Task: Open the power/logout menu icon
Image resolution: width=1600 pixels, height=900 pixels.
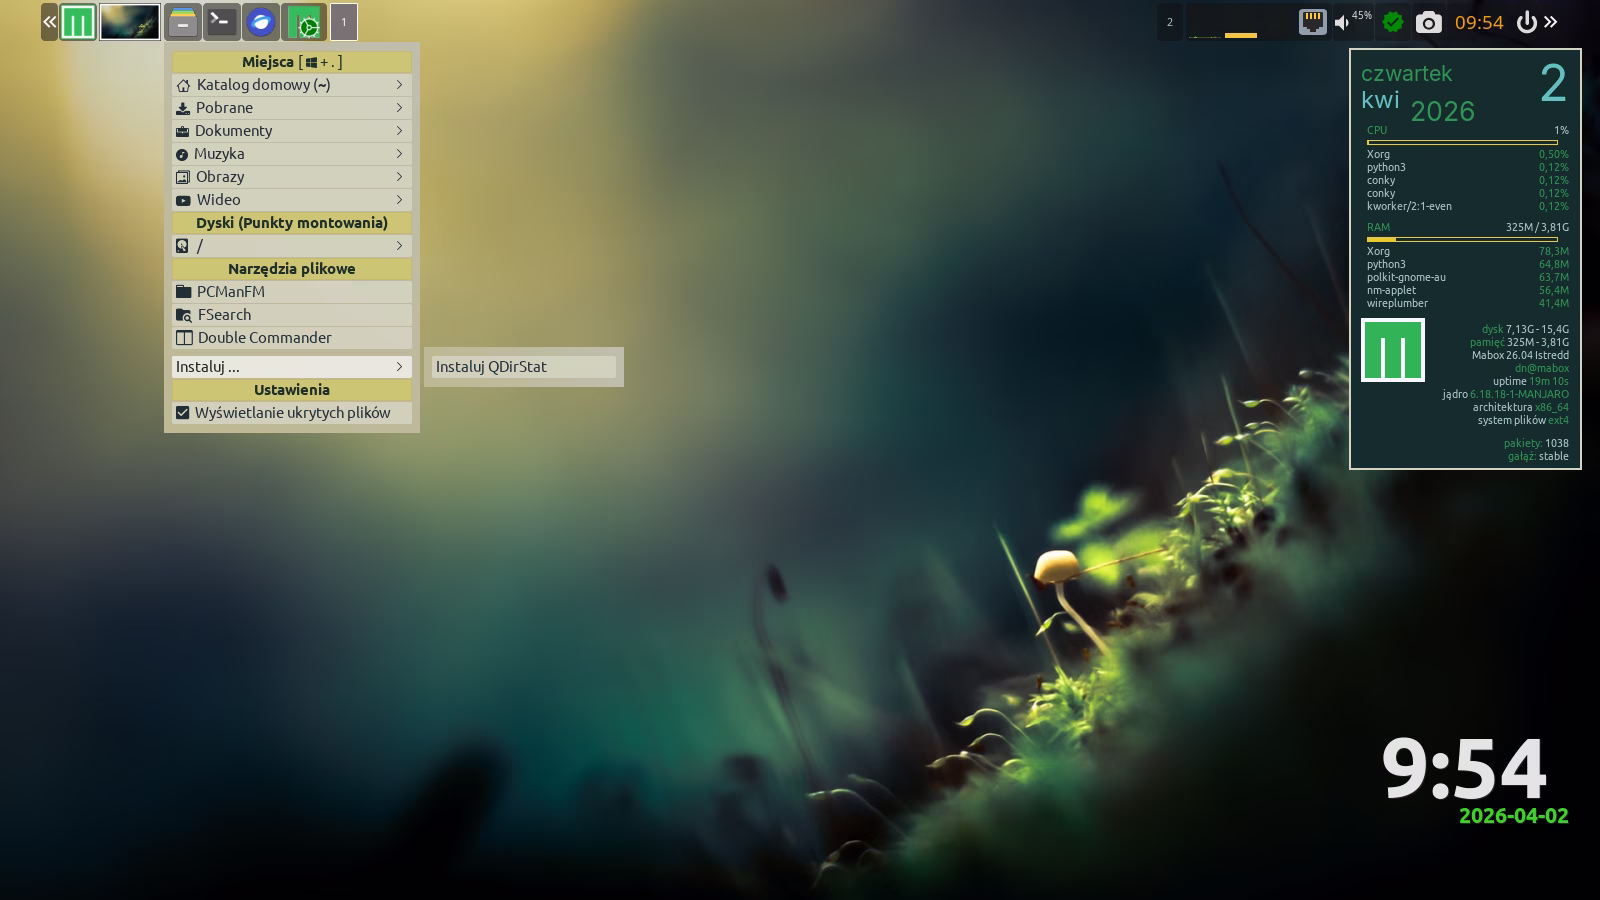Action: (1526, 22)
